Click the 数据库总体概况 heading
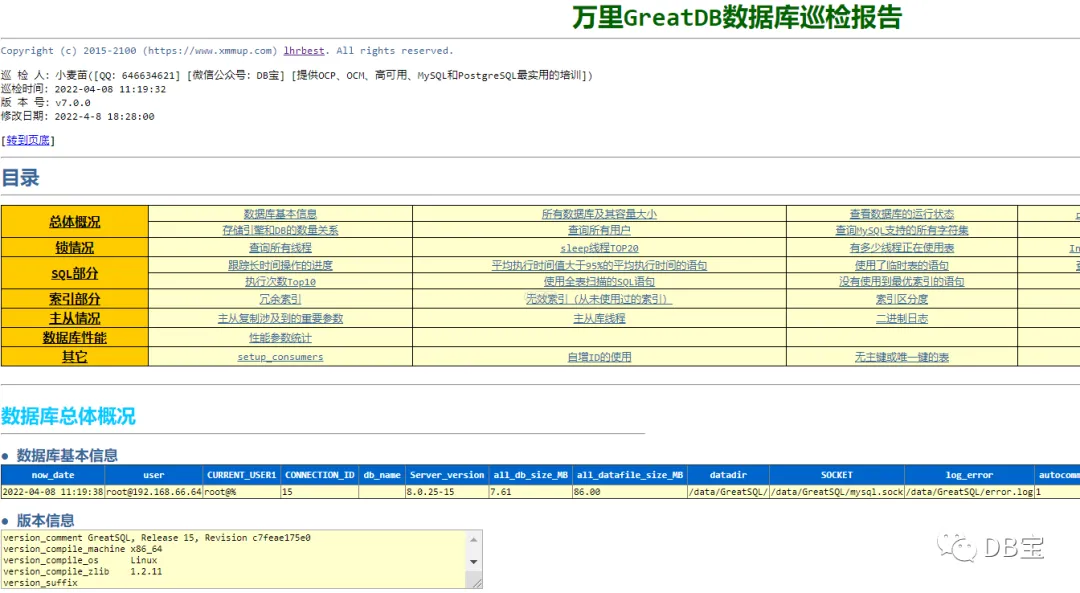The width and height of the screenshot is (1080, 593). tap(68, 416)
